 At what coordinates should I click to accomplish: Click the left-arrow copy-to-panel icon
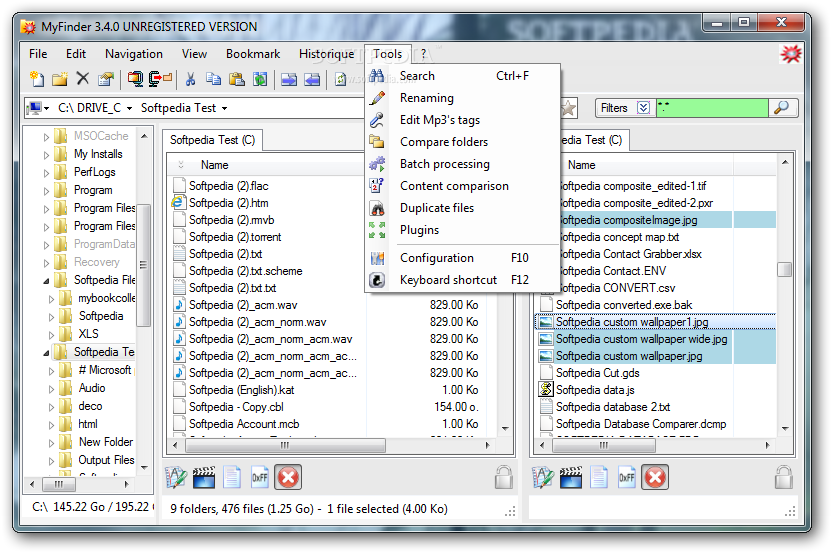tap(312, 80)
